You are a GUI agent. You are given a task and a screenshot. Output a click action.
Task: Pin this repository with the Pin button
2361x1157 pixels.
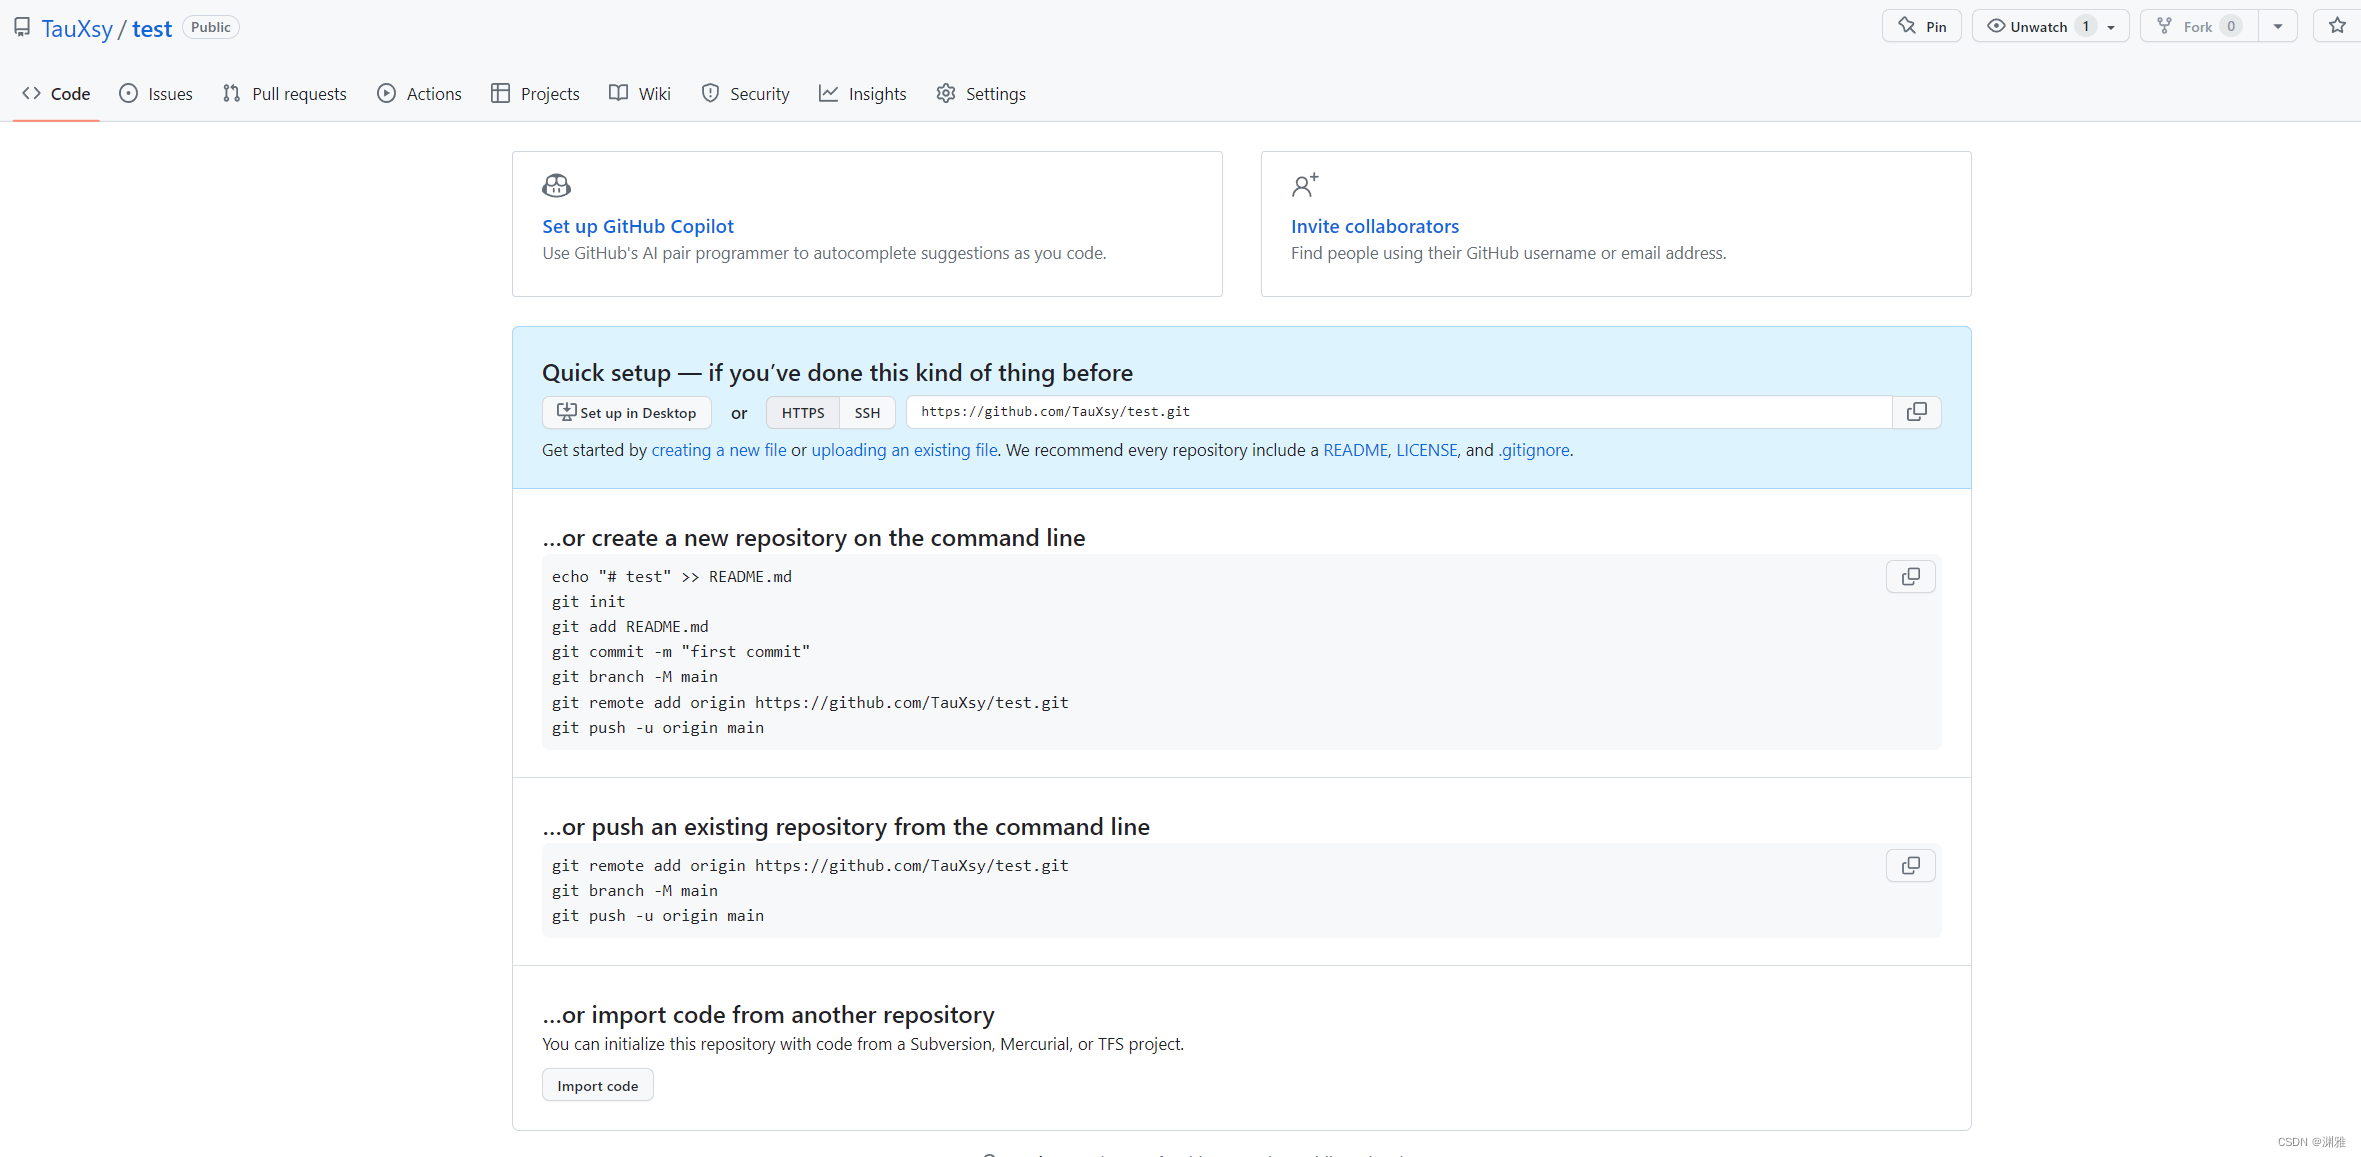click(x=1922, y=26)
